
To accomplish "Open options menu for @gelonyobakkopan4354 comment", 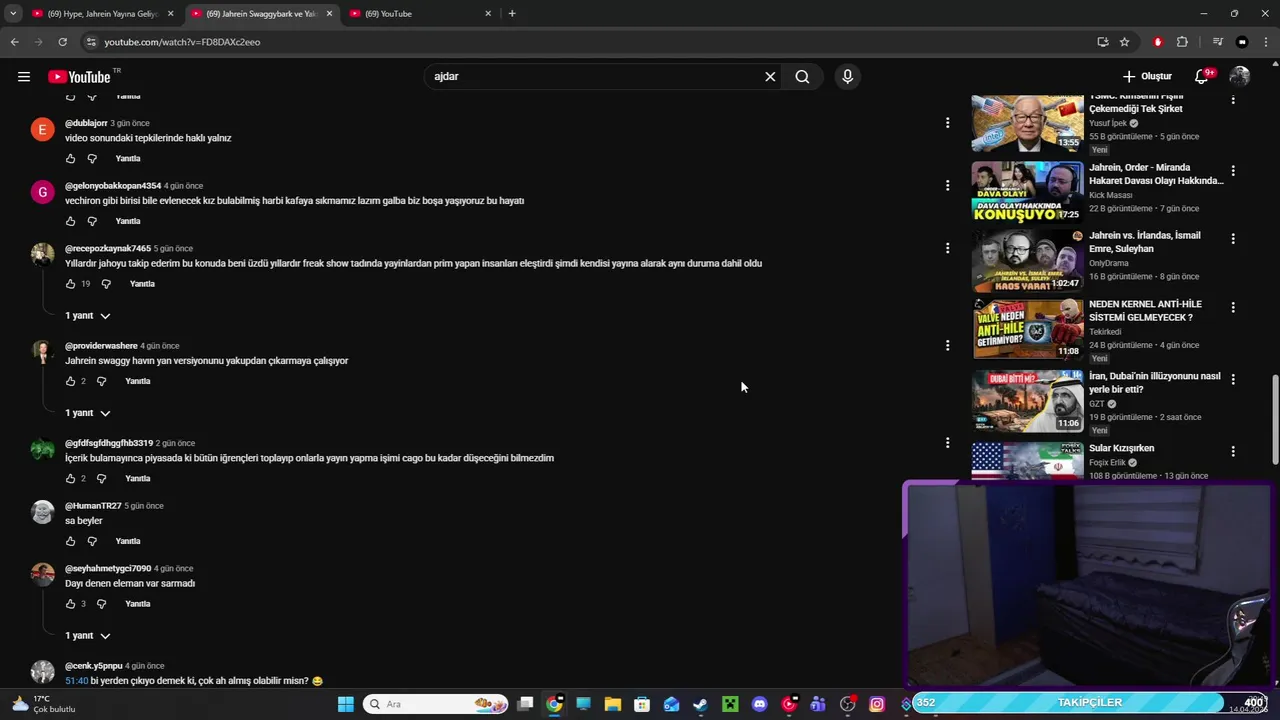I will tap(947, 185).
